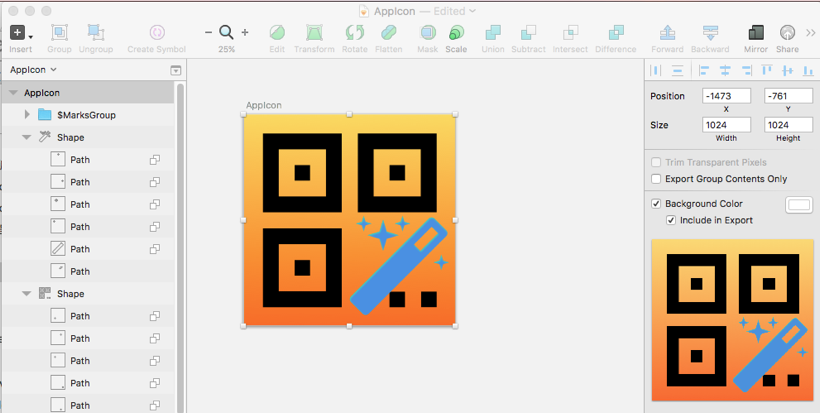Viewport: 820px width, 413px height.
Task: Select the Transform tool
Action: [x=314, y=33]
